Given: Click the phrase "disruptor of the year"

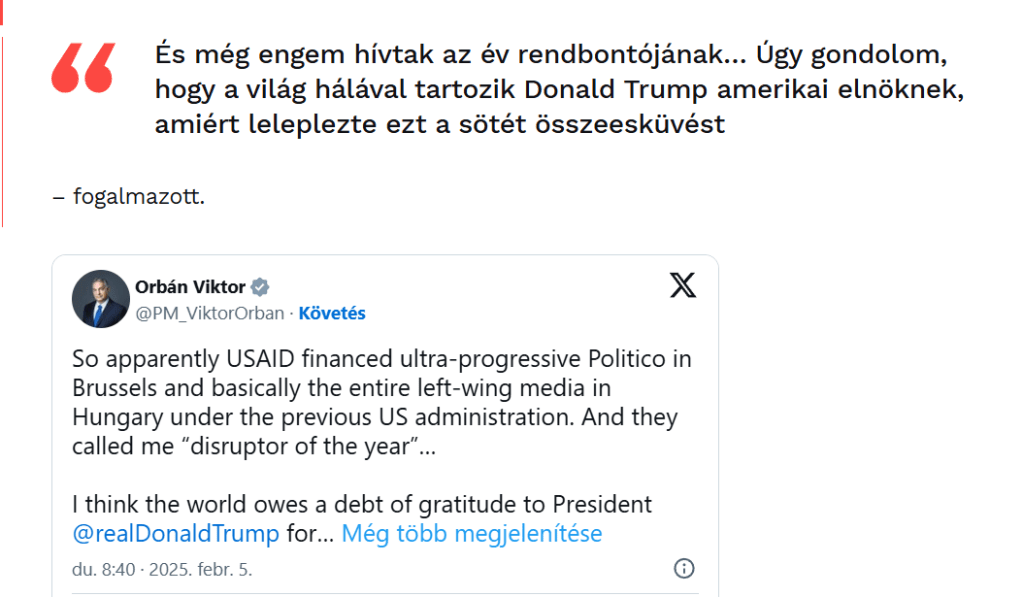Looking at the screenshot, I should [x=296, y=446].
